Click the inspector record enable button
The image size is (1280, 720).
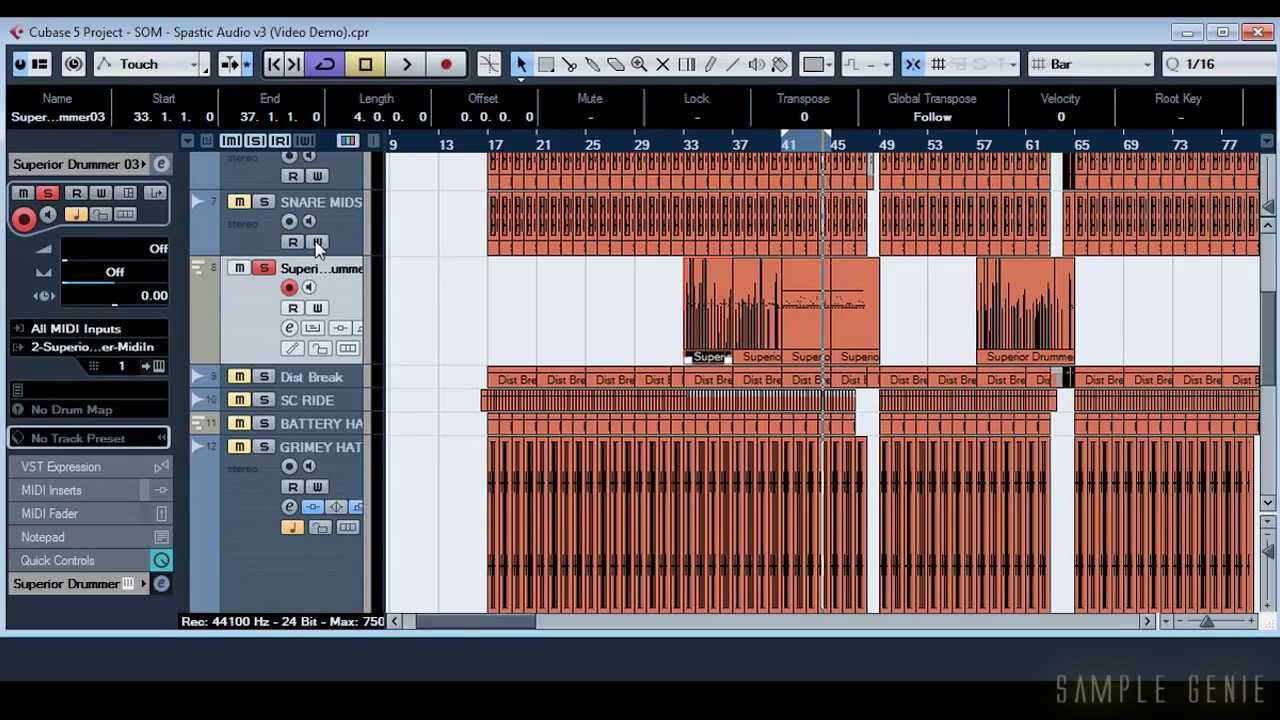pyautogui.click(x=24, y=218)
